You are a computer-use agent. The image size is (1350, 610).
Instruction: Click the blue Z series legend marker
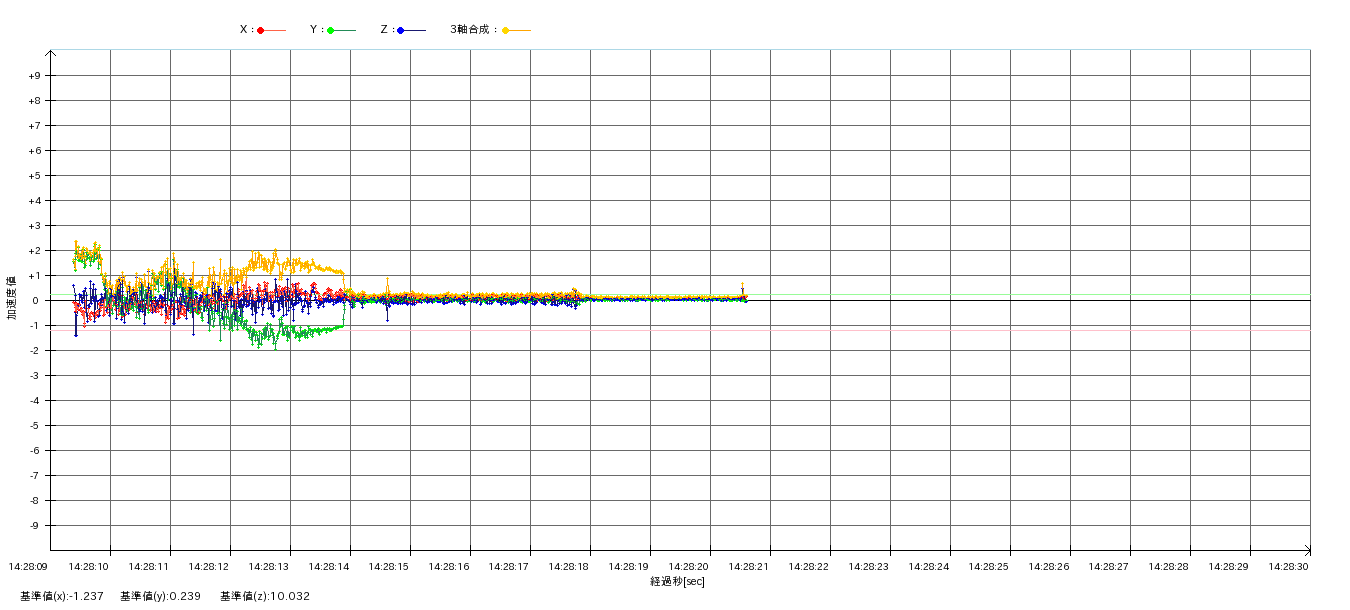(x=401, y=30)
